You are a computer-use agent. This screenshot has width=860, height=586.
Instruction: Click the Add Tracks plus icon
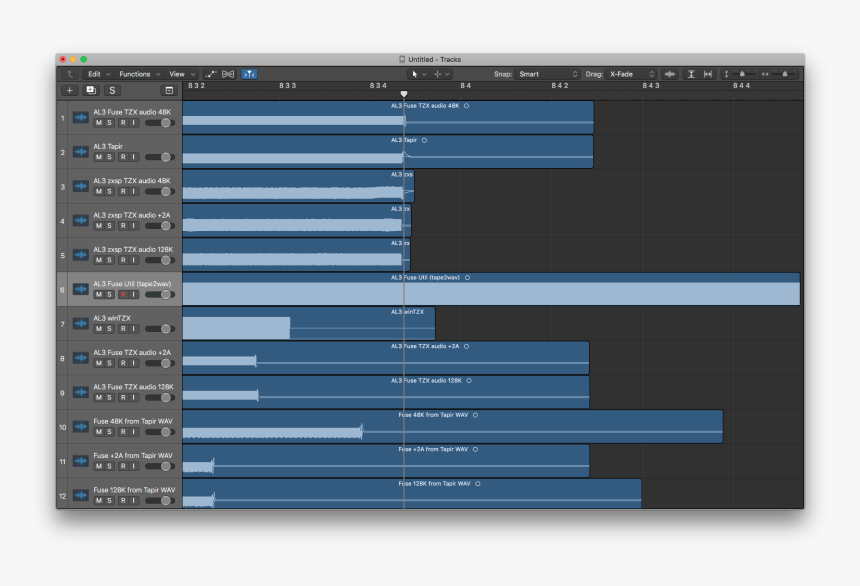(x=69, y=90)
